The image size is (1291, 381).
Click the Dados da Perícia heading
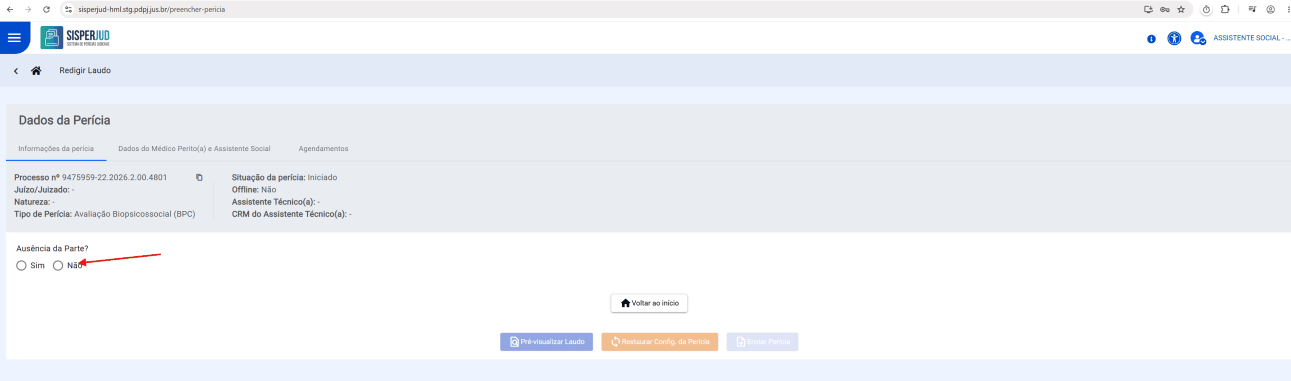(x=64, y=120)
